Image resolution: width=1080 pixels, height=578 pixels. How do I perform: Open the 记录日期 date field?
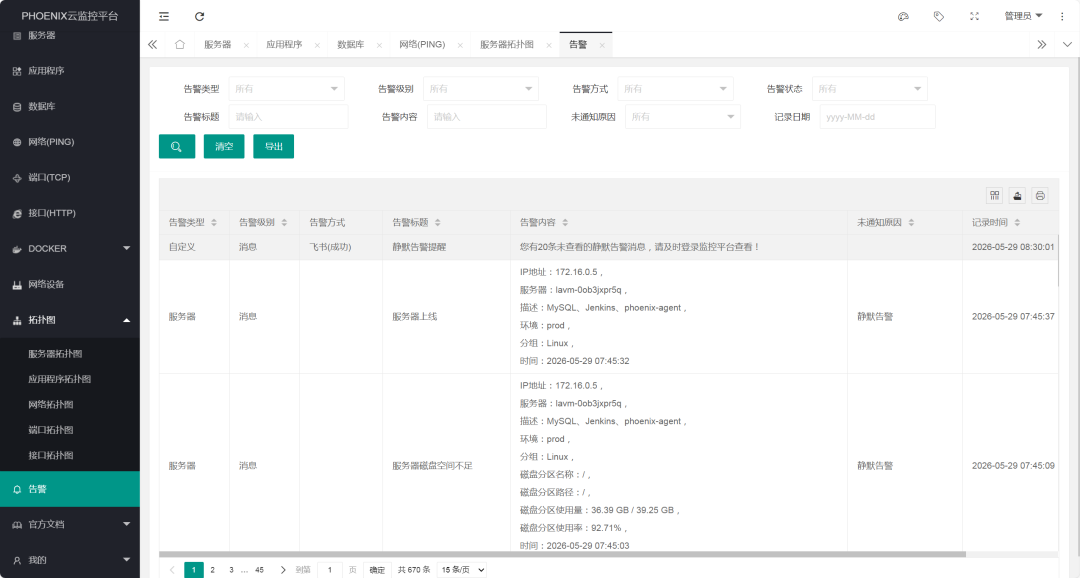877,117
